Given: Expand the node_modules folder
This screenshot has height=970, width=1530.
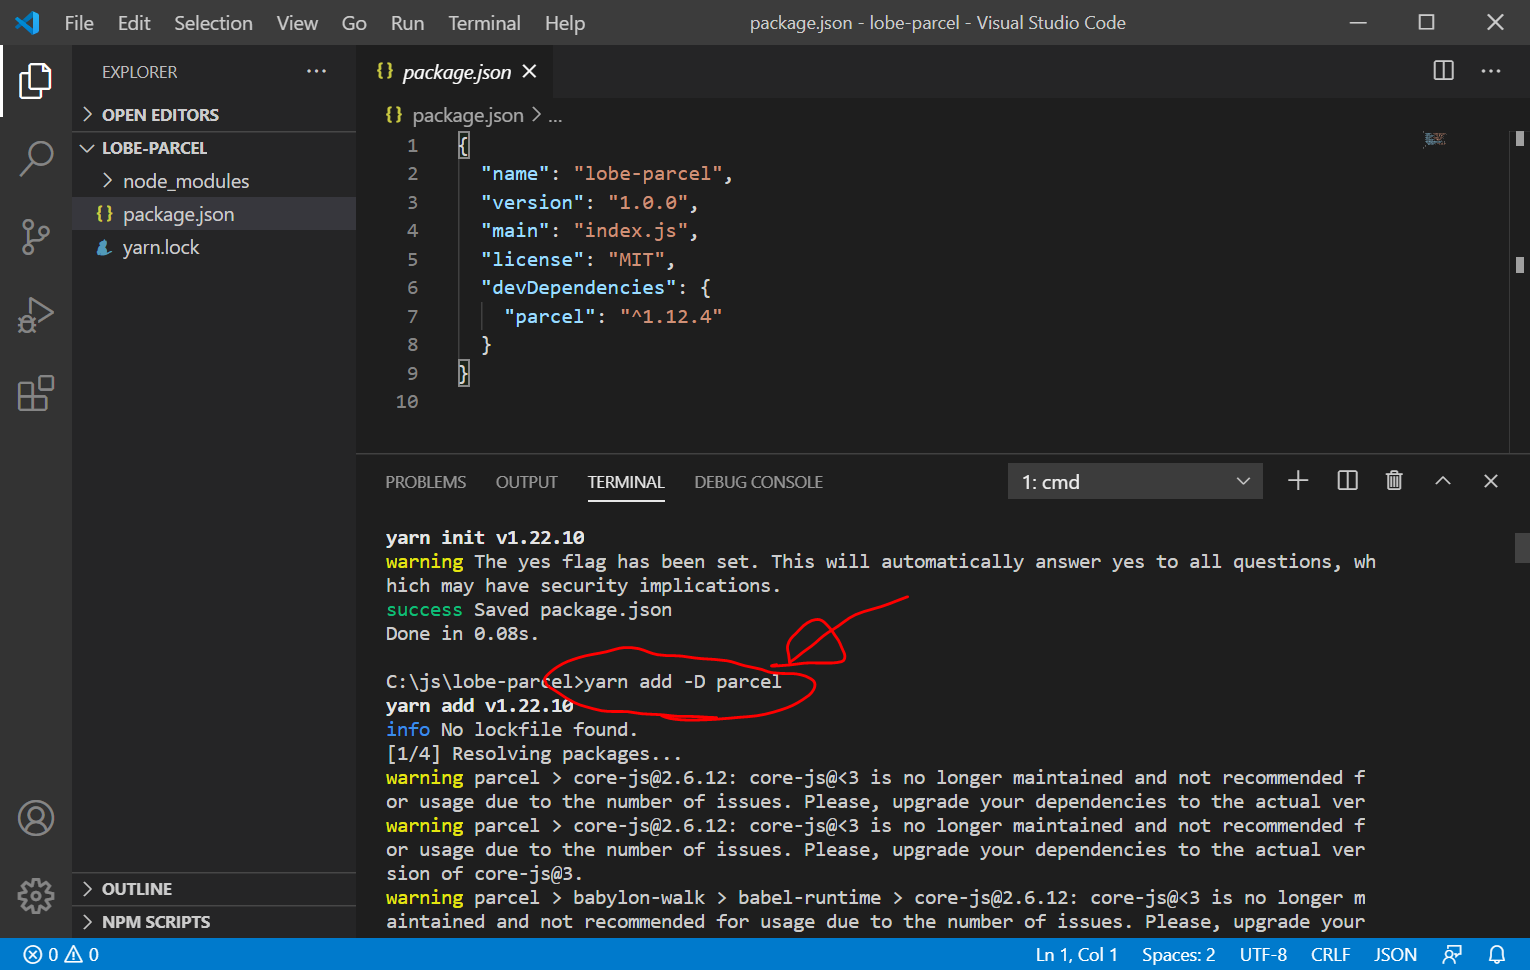Looking at the screenshot, I should click(214, 181).
